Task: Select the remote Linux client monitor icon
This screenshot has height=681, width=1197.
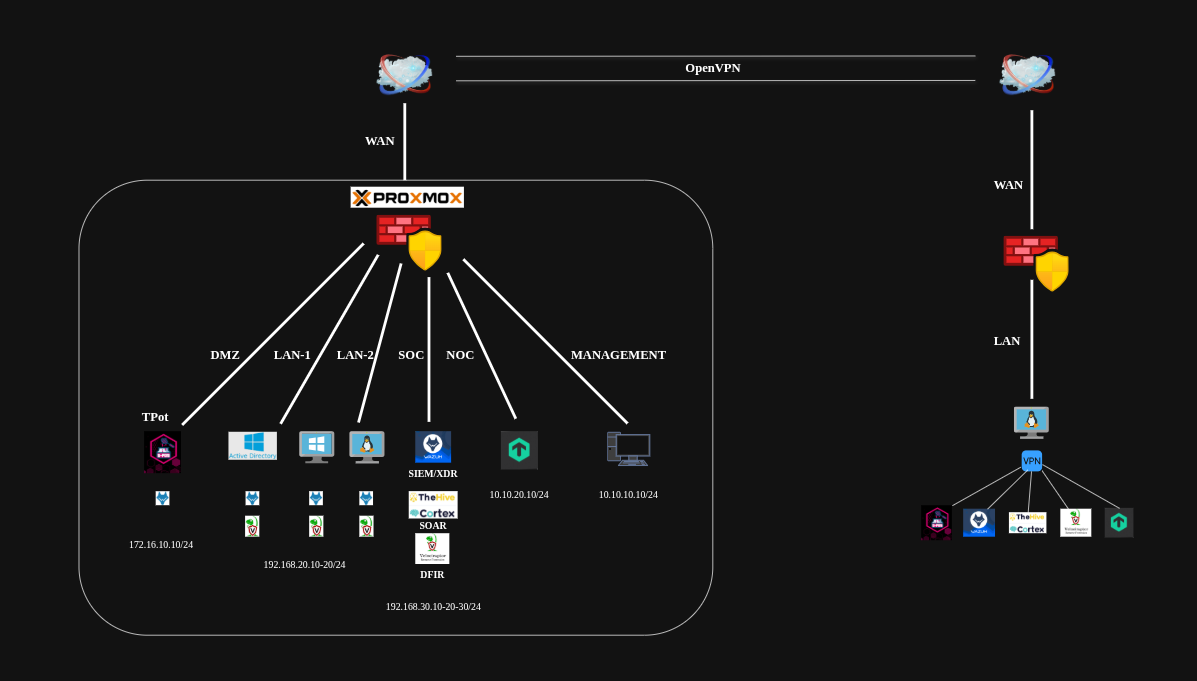Action: [x=1031, y=422]
